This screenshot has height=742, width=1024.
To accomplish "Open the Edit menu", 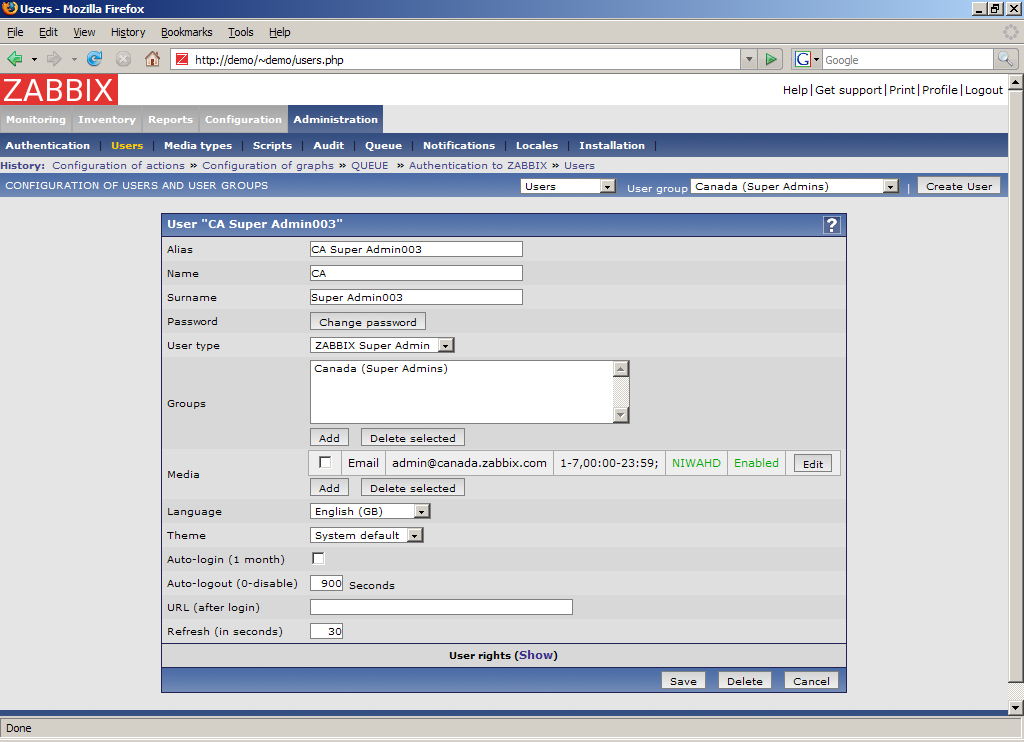I will point(48,32).
